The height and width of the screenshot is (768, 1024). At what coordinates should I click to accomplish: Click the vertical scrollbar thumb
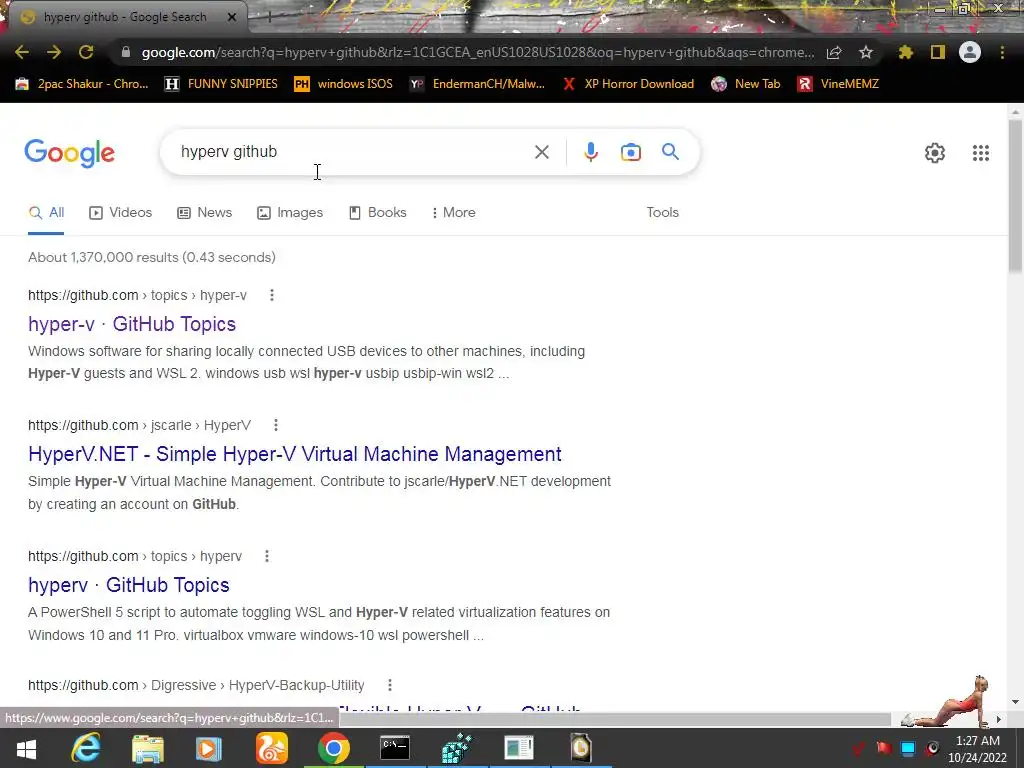coord(1015,196)
